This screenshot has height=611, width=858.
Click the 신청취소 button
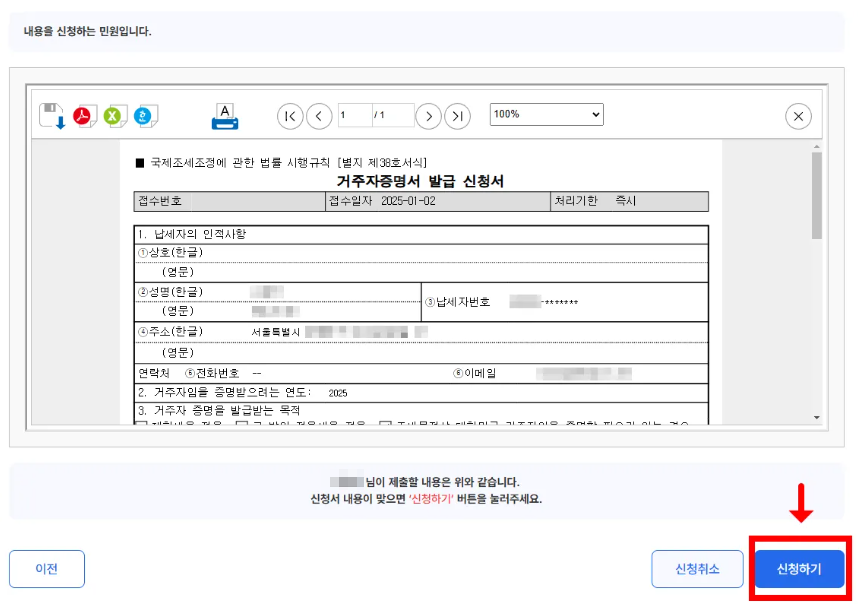point(697,569)
